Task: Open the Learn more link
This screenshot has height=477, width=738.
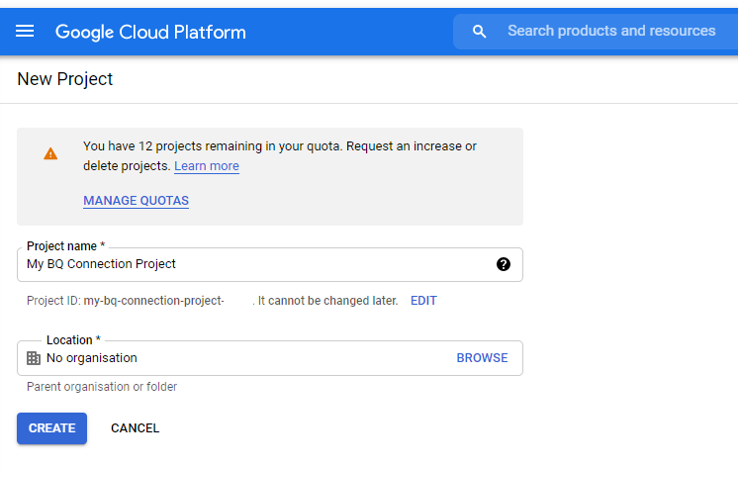Action: click(x=207, y=166)
